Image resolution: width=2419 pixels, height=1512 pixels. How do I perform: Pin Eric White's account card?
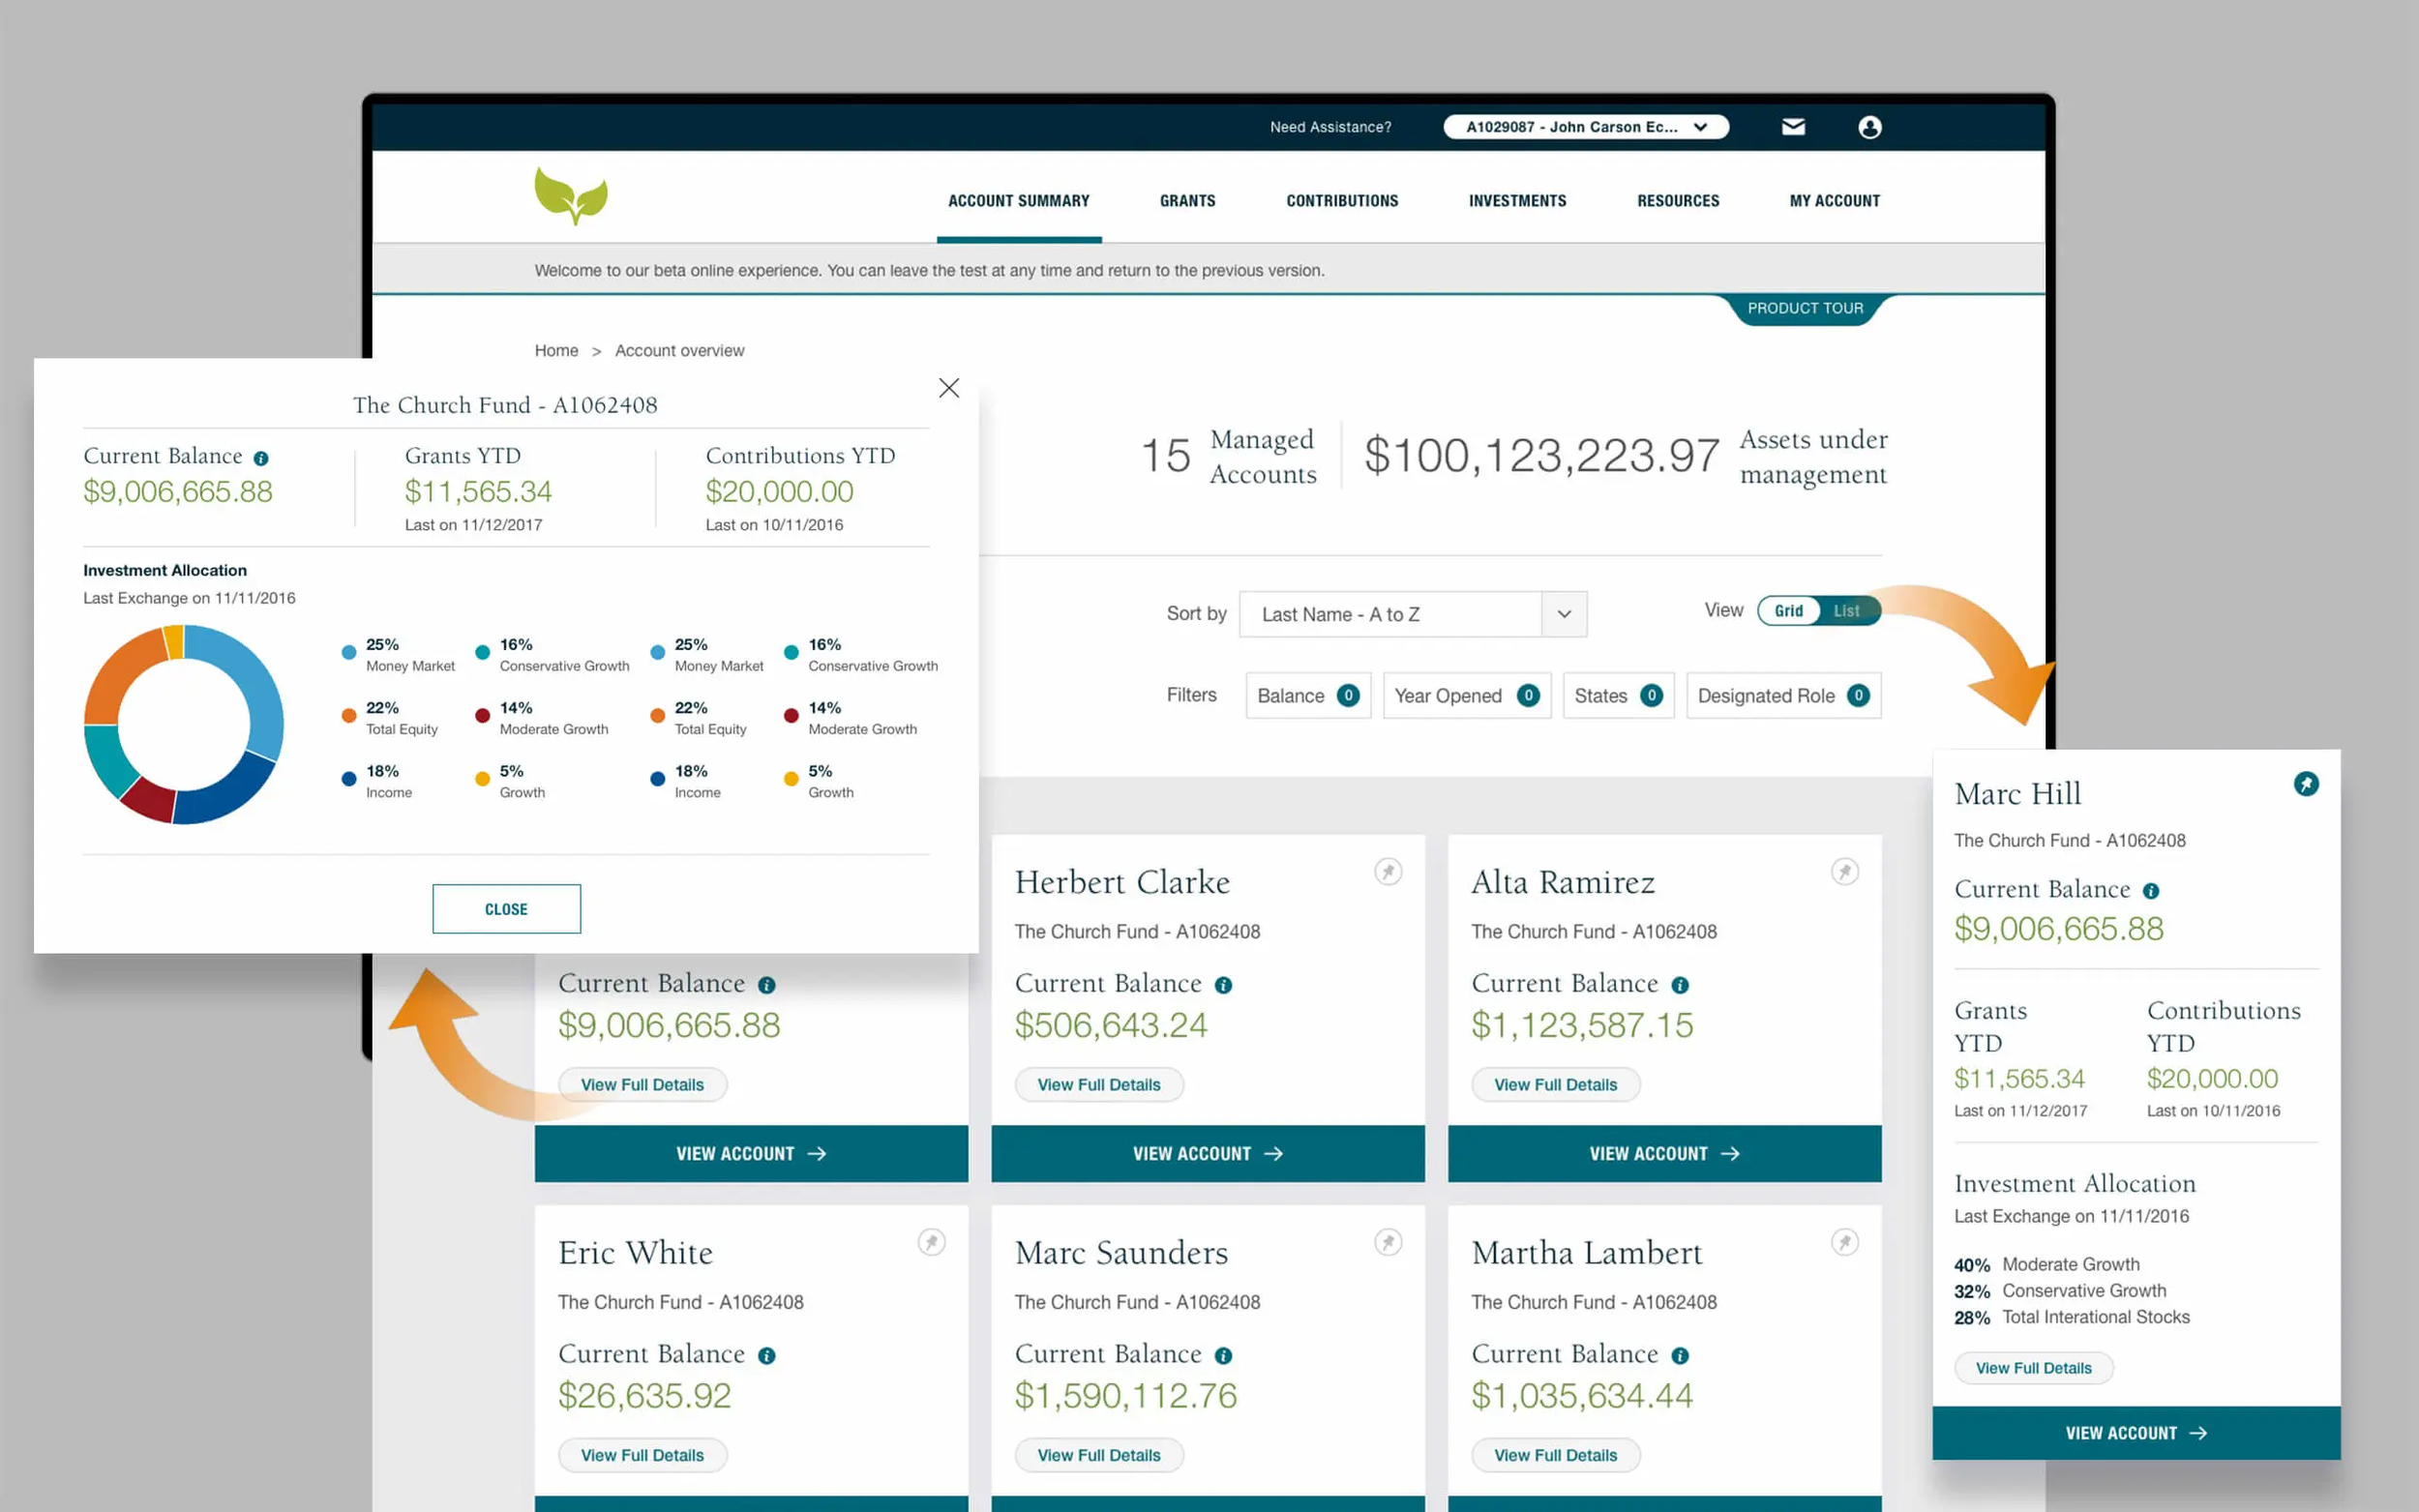click(931, 1242)
